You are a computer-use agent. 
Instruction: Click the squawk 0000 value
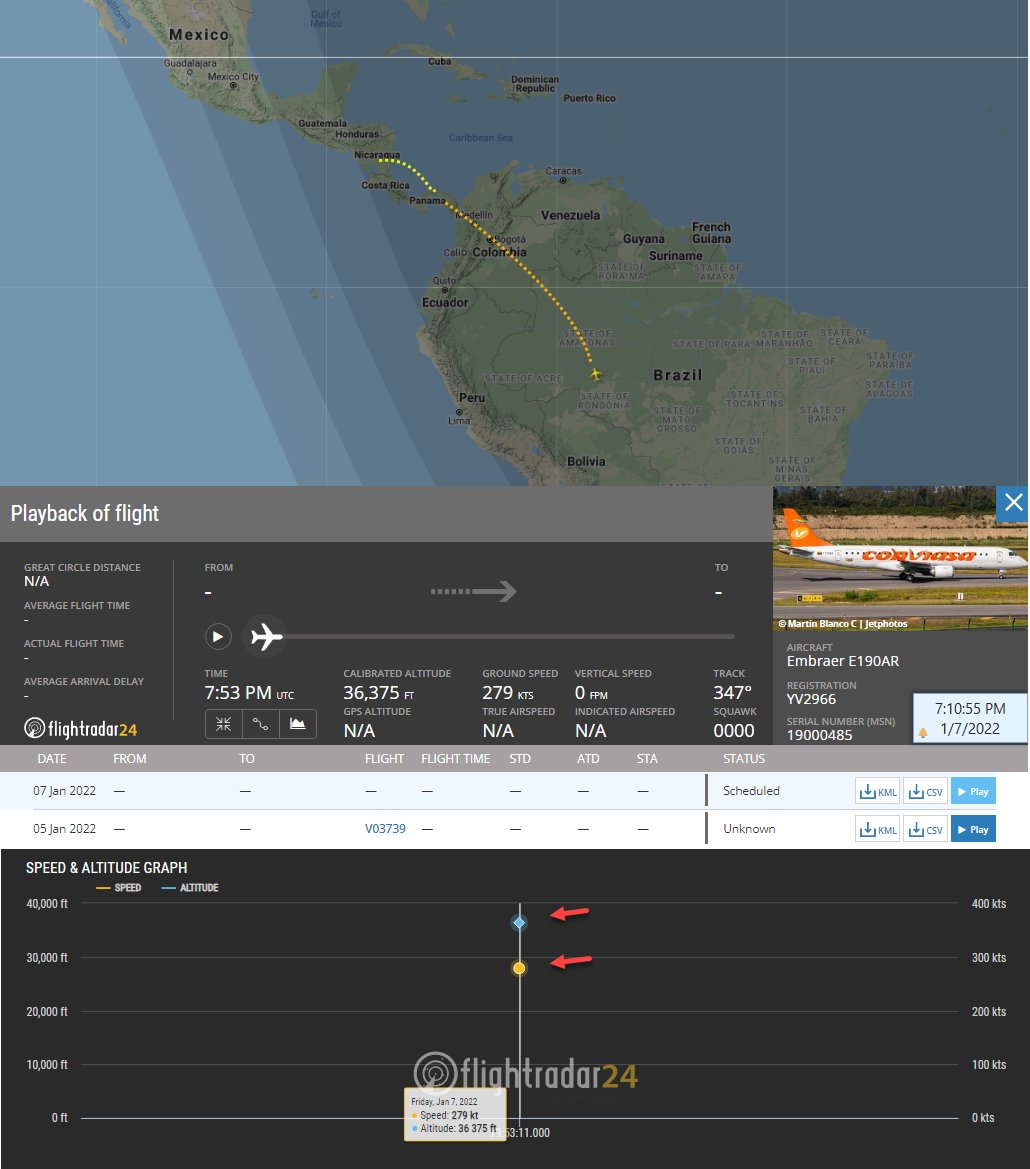[x=734, y=731]
